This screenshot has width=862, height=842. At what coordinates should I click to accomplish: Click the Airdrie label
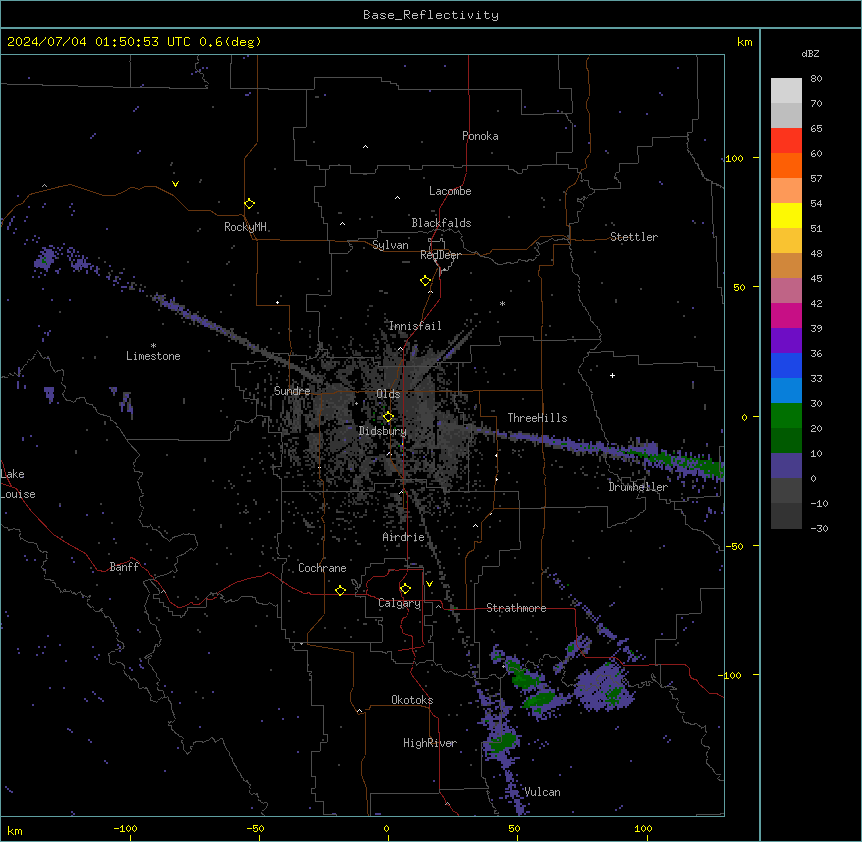[403, 537]
